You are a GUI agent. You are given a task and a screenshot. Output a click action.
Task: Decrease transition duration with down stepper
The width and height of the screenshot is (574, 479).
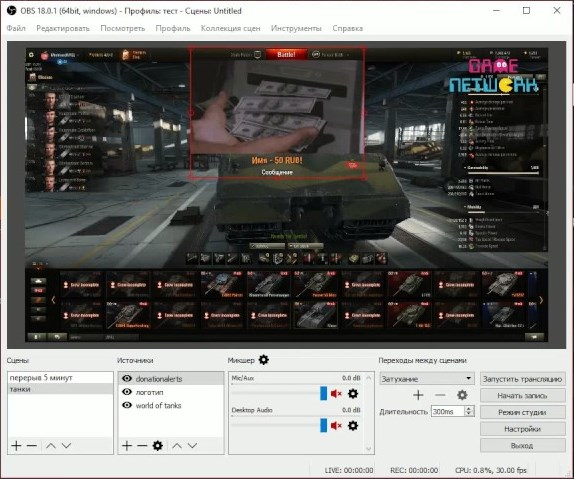click(469, 414)
